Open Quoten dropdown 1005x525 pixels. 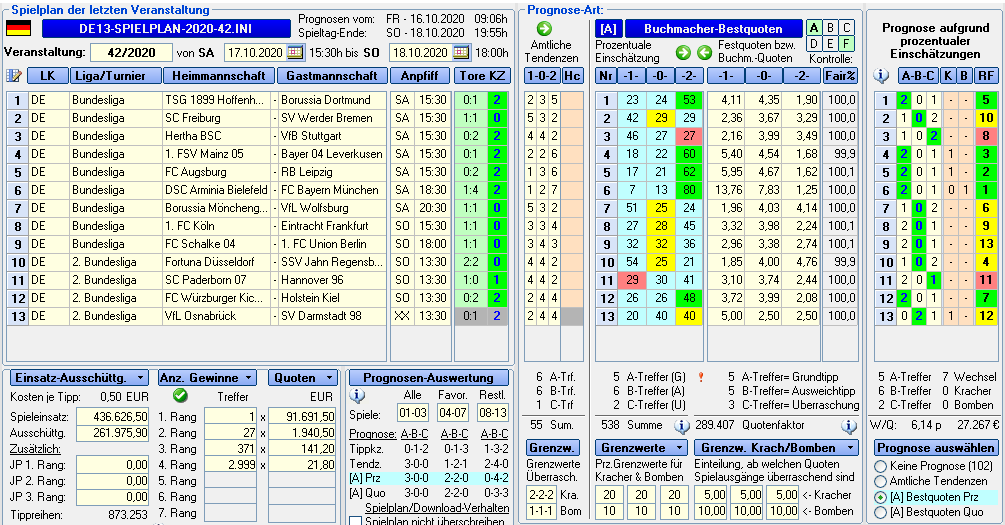pyautogui.click(x=303, y=378)
